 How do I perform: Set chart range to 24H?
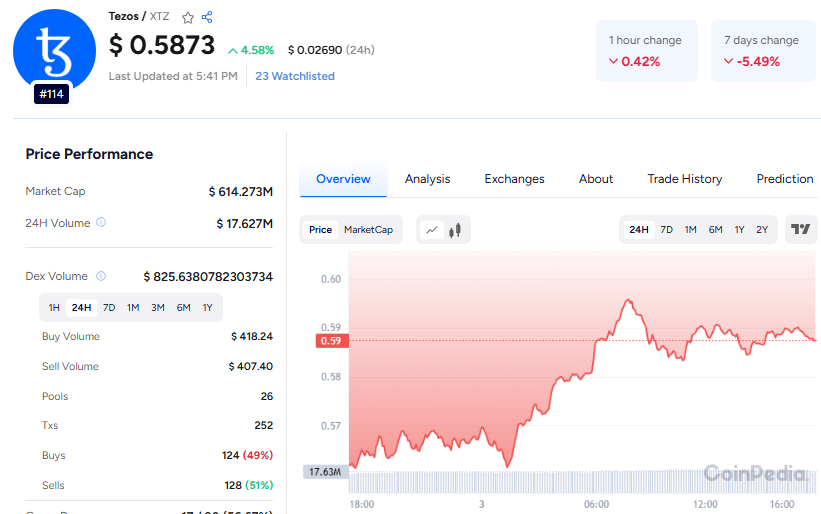[x=639, y=230]
